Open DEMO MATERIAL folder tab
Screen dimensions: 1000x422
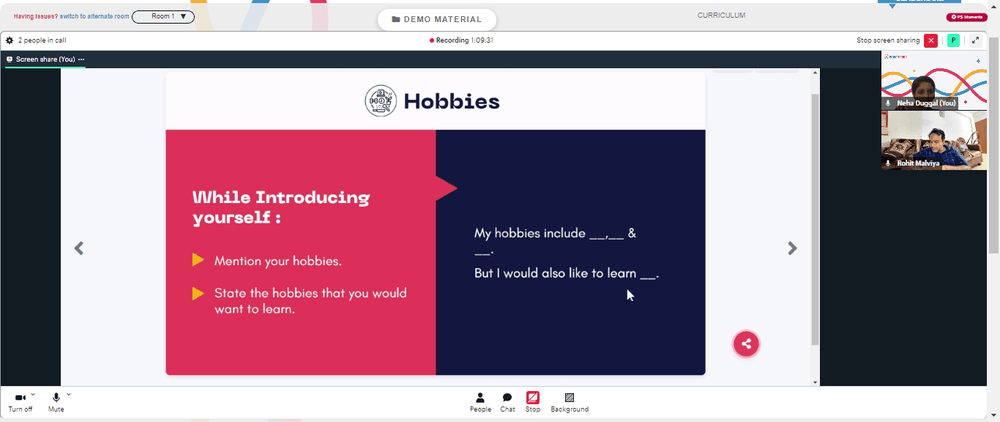[437, 19]
